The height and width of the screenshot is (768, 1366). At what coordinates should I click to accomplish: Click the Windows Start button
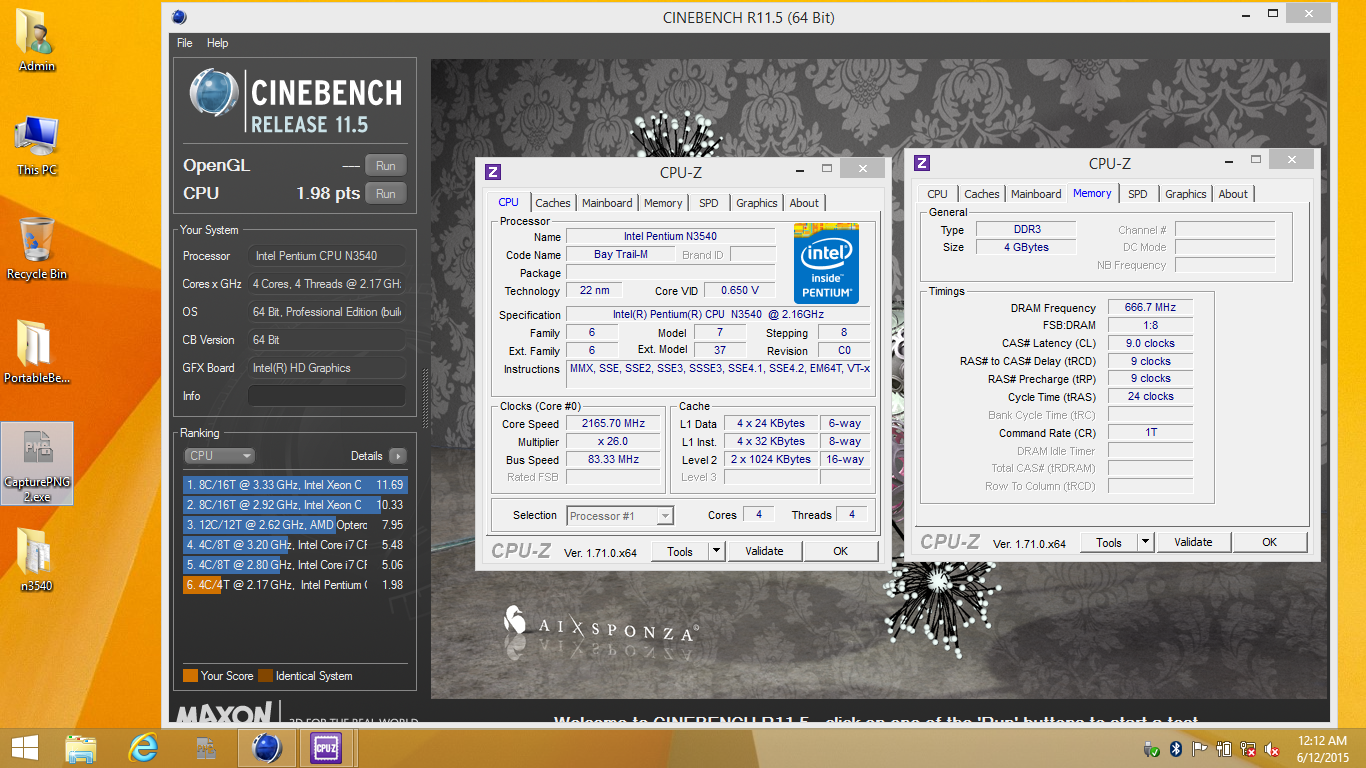pos(24,748)
